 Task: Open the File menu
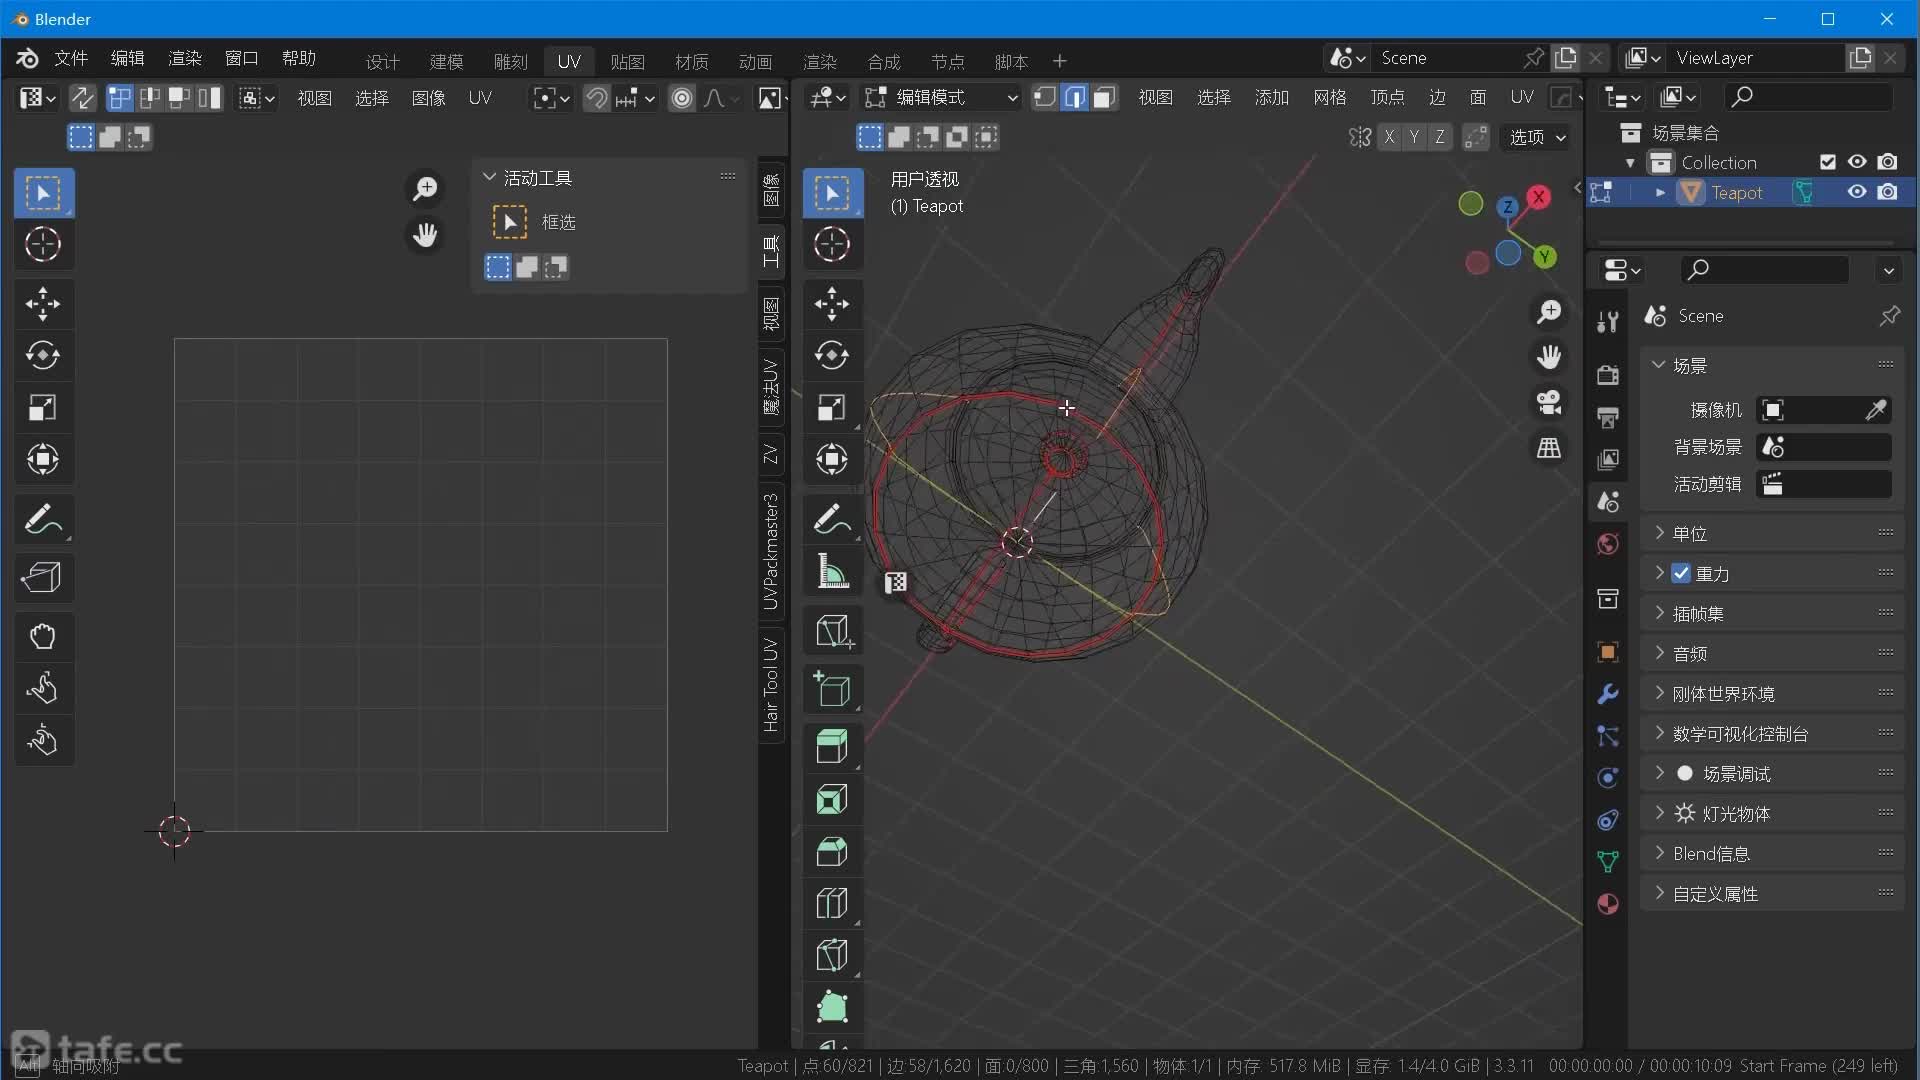pyautogui.click(x=70, y=58)
